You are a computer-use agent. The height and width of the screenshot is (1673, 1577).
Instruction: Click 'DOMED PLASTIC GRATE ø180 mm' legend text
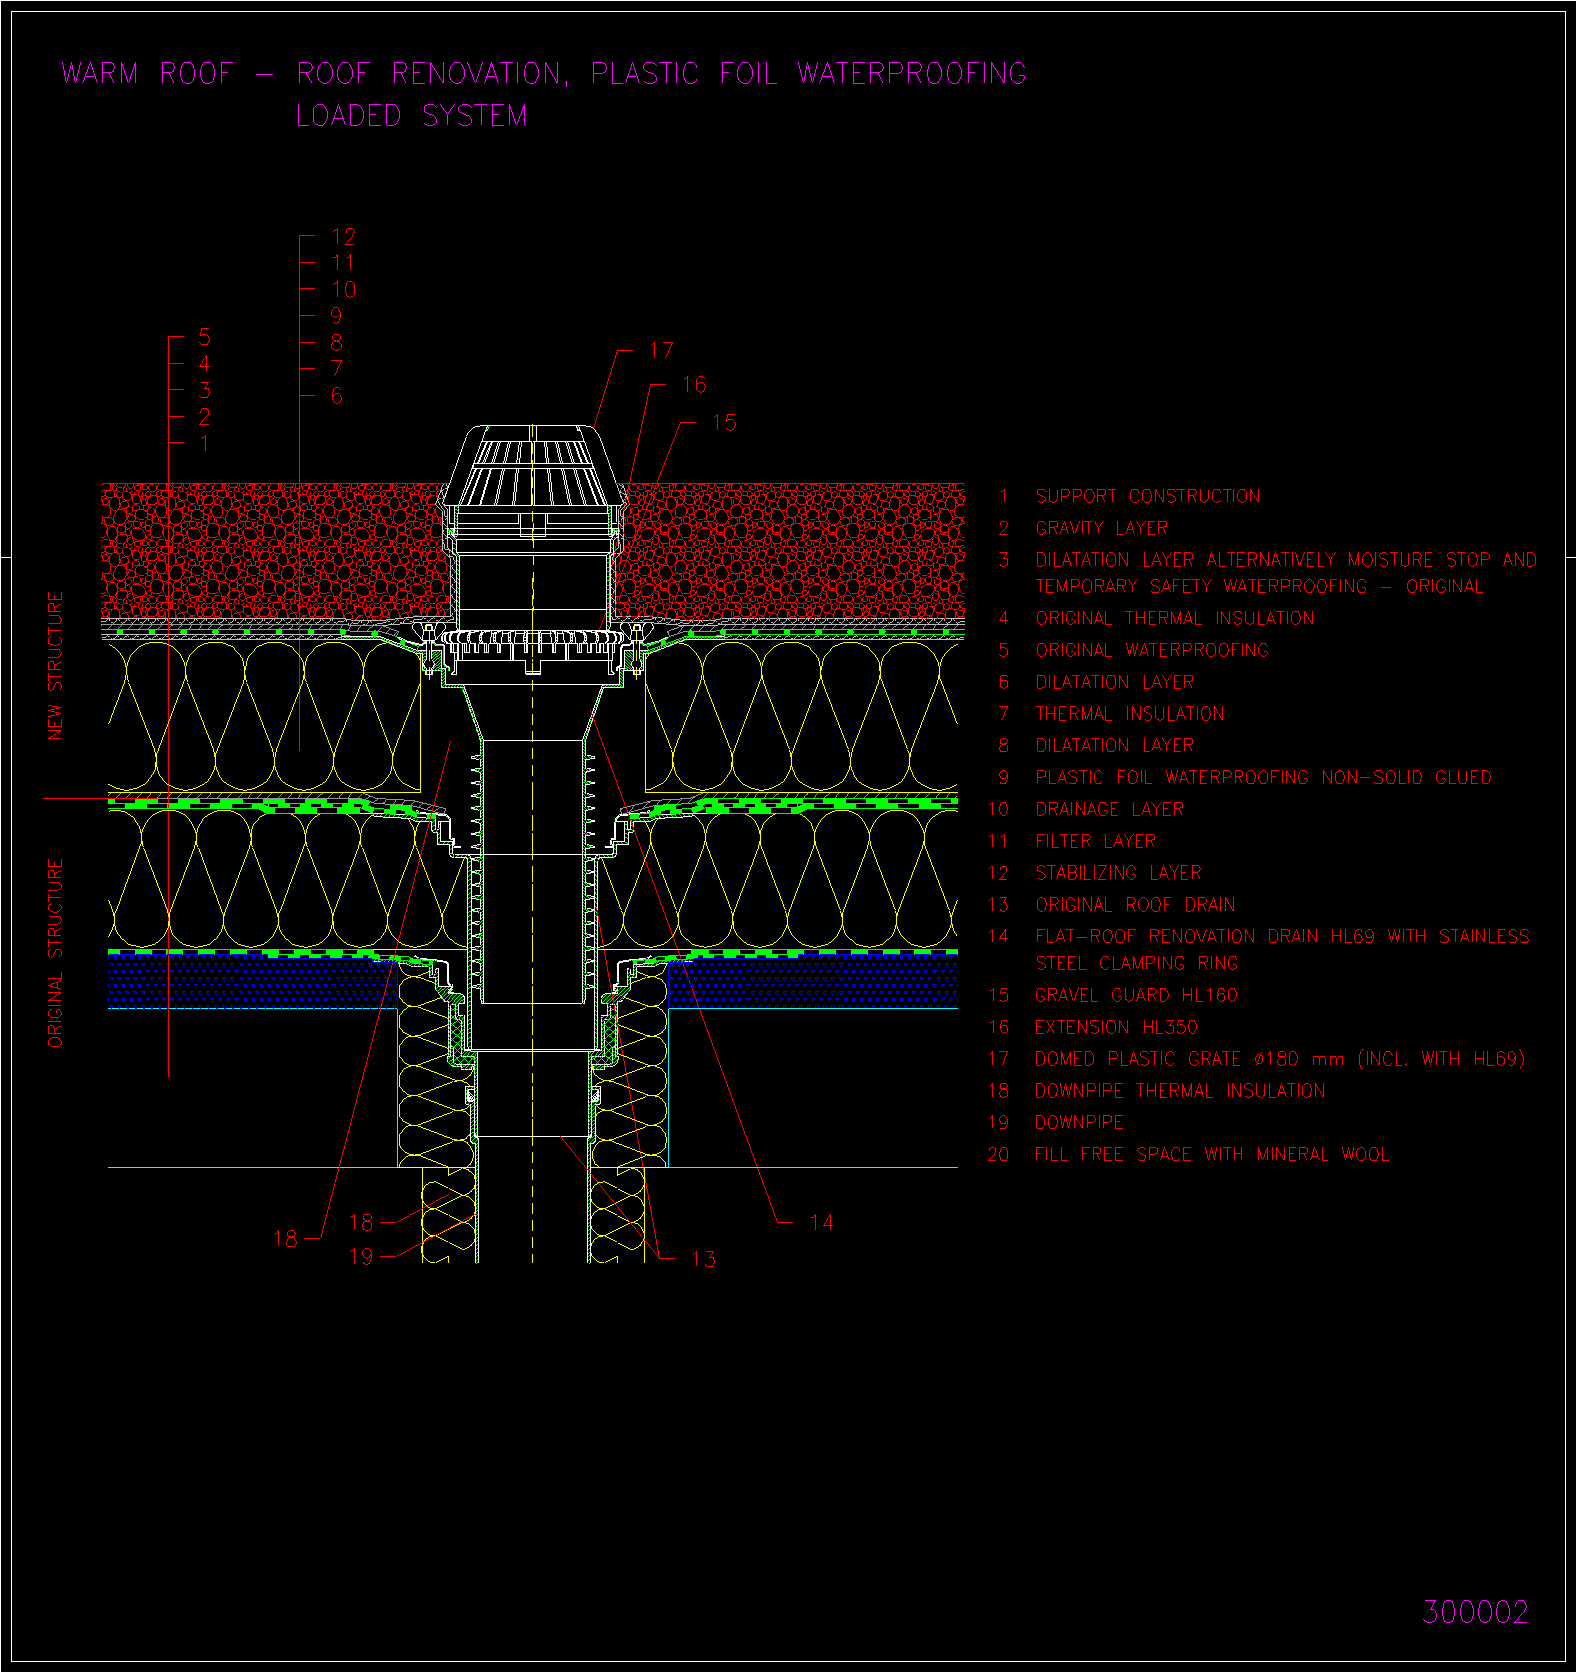point(1190,1059)
